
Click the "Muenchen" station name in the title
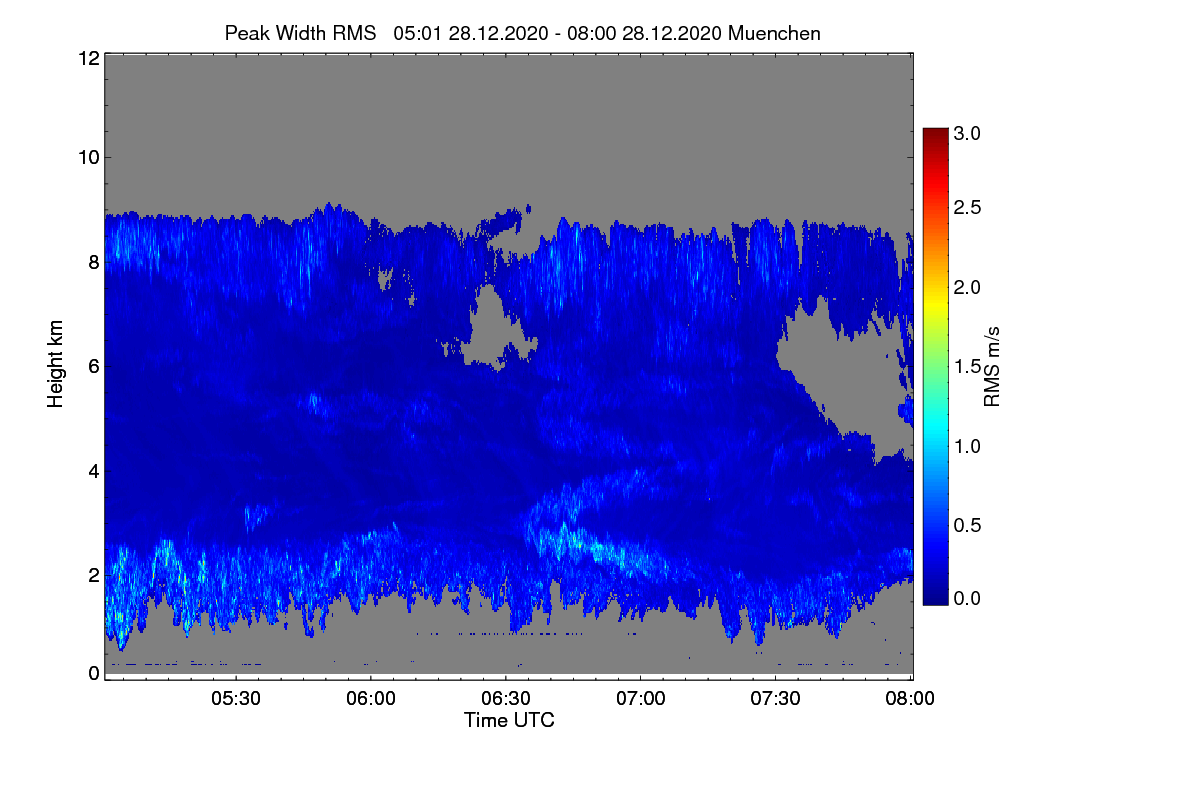(774, 33)
